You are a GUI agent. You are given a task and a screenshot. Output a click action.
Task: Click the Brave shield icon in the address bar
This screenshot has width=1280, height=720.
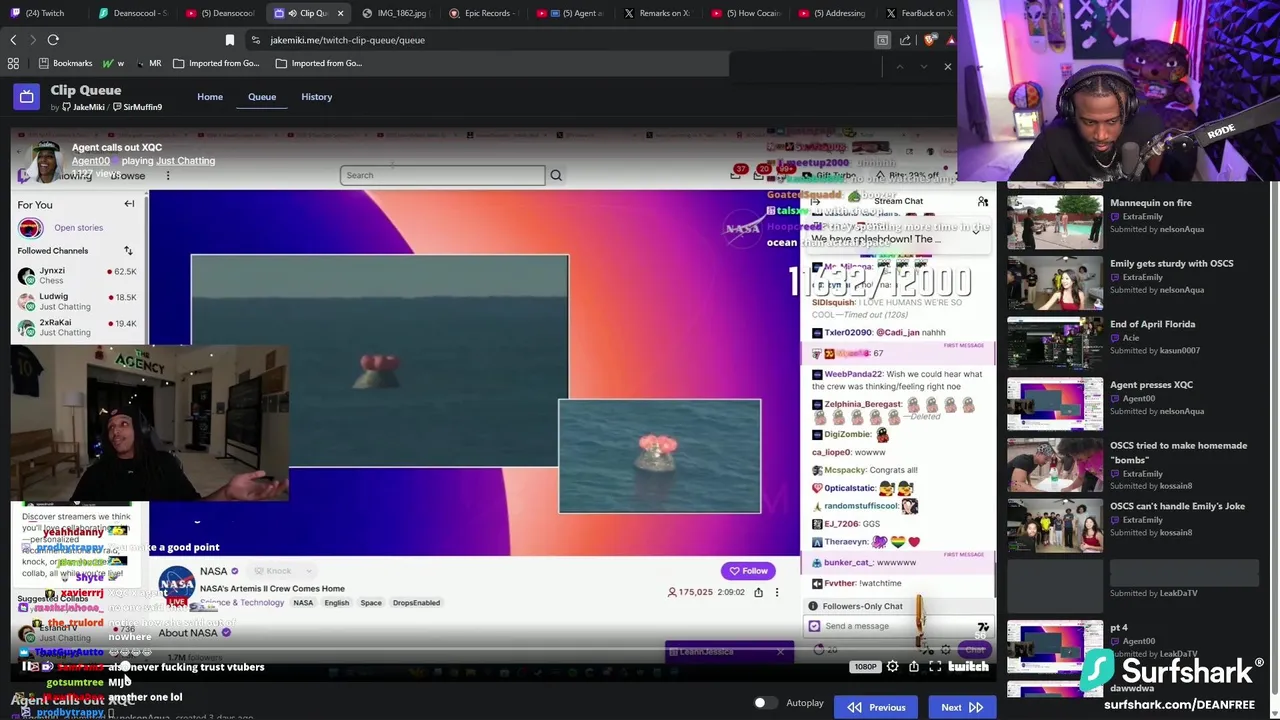(x=930, y=40)
